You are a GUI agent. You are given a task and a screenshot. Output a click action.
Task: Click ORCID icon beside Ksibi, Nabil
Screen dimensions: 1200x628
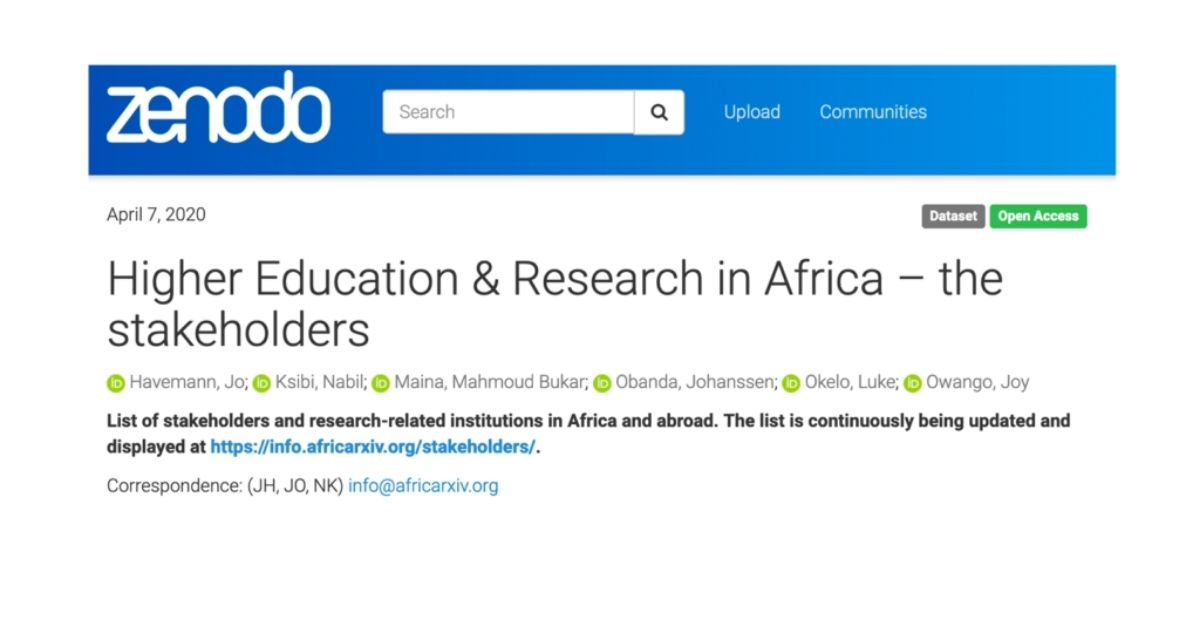(262, 383)
